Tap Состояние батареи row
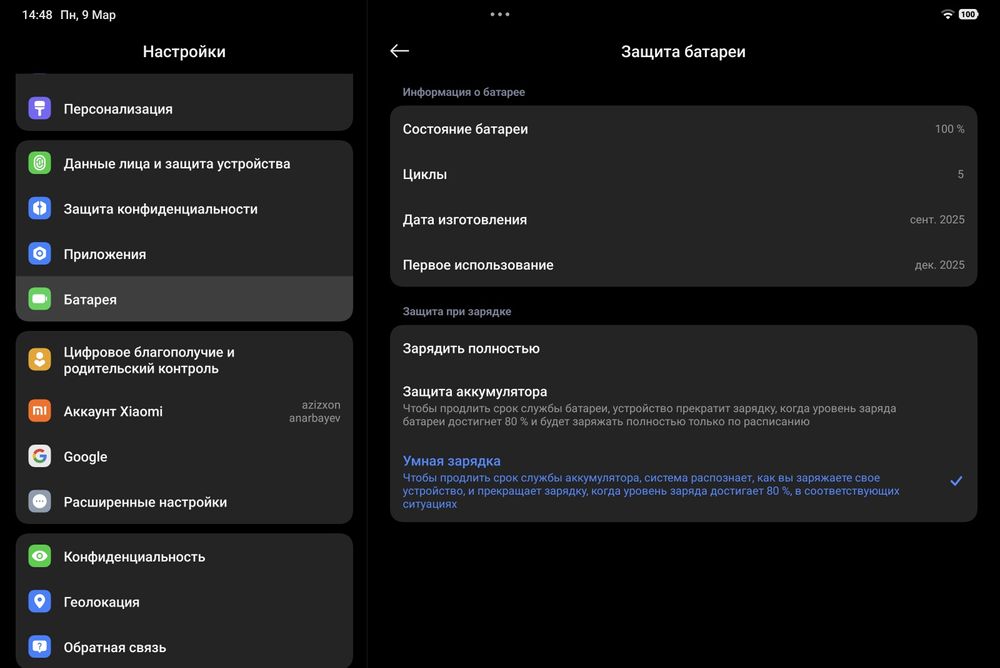1000x668 pixels. [x=684, y=129]
